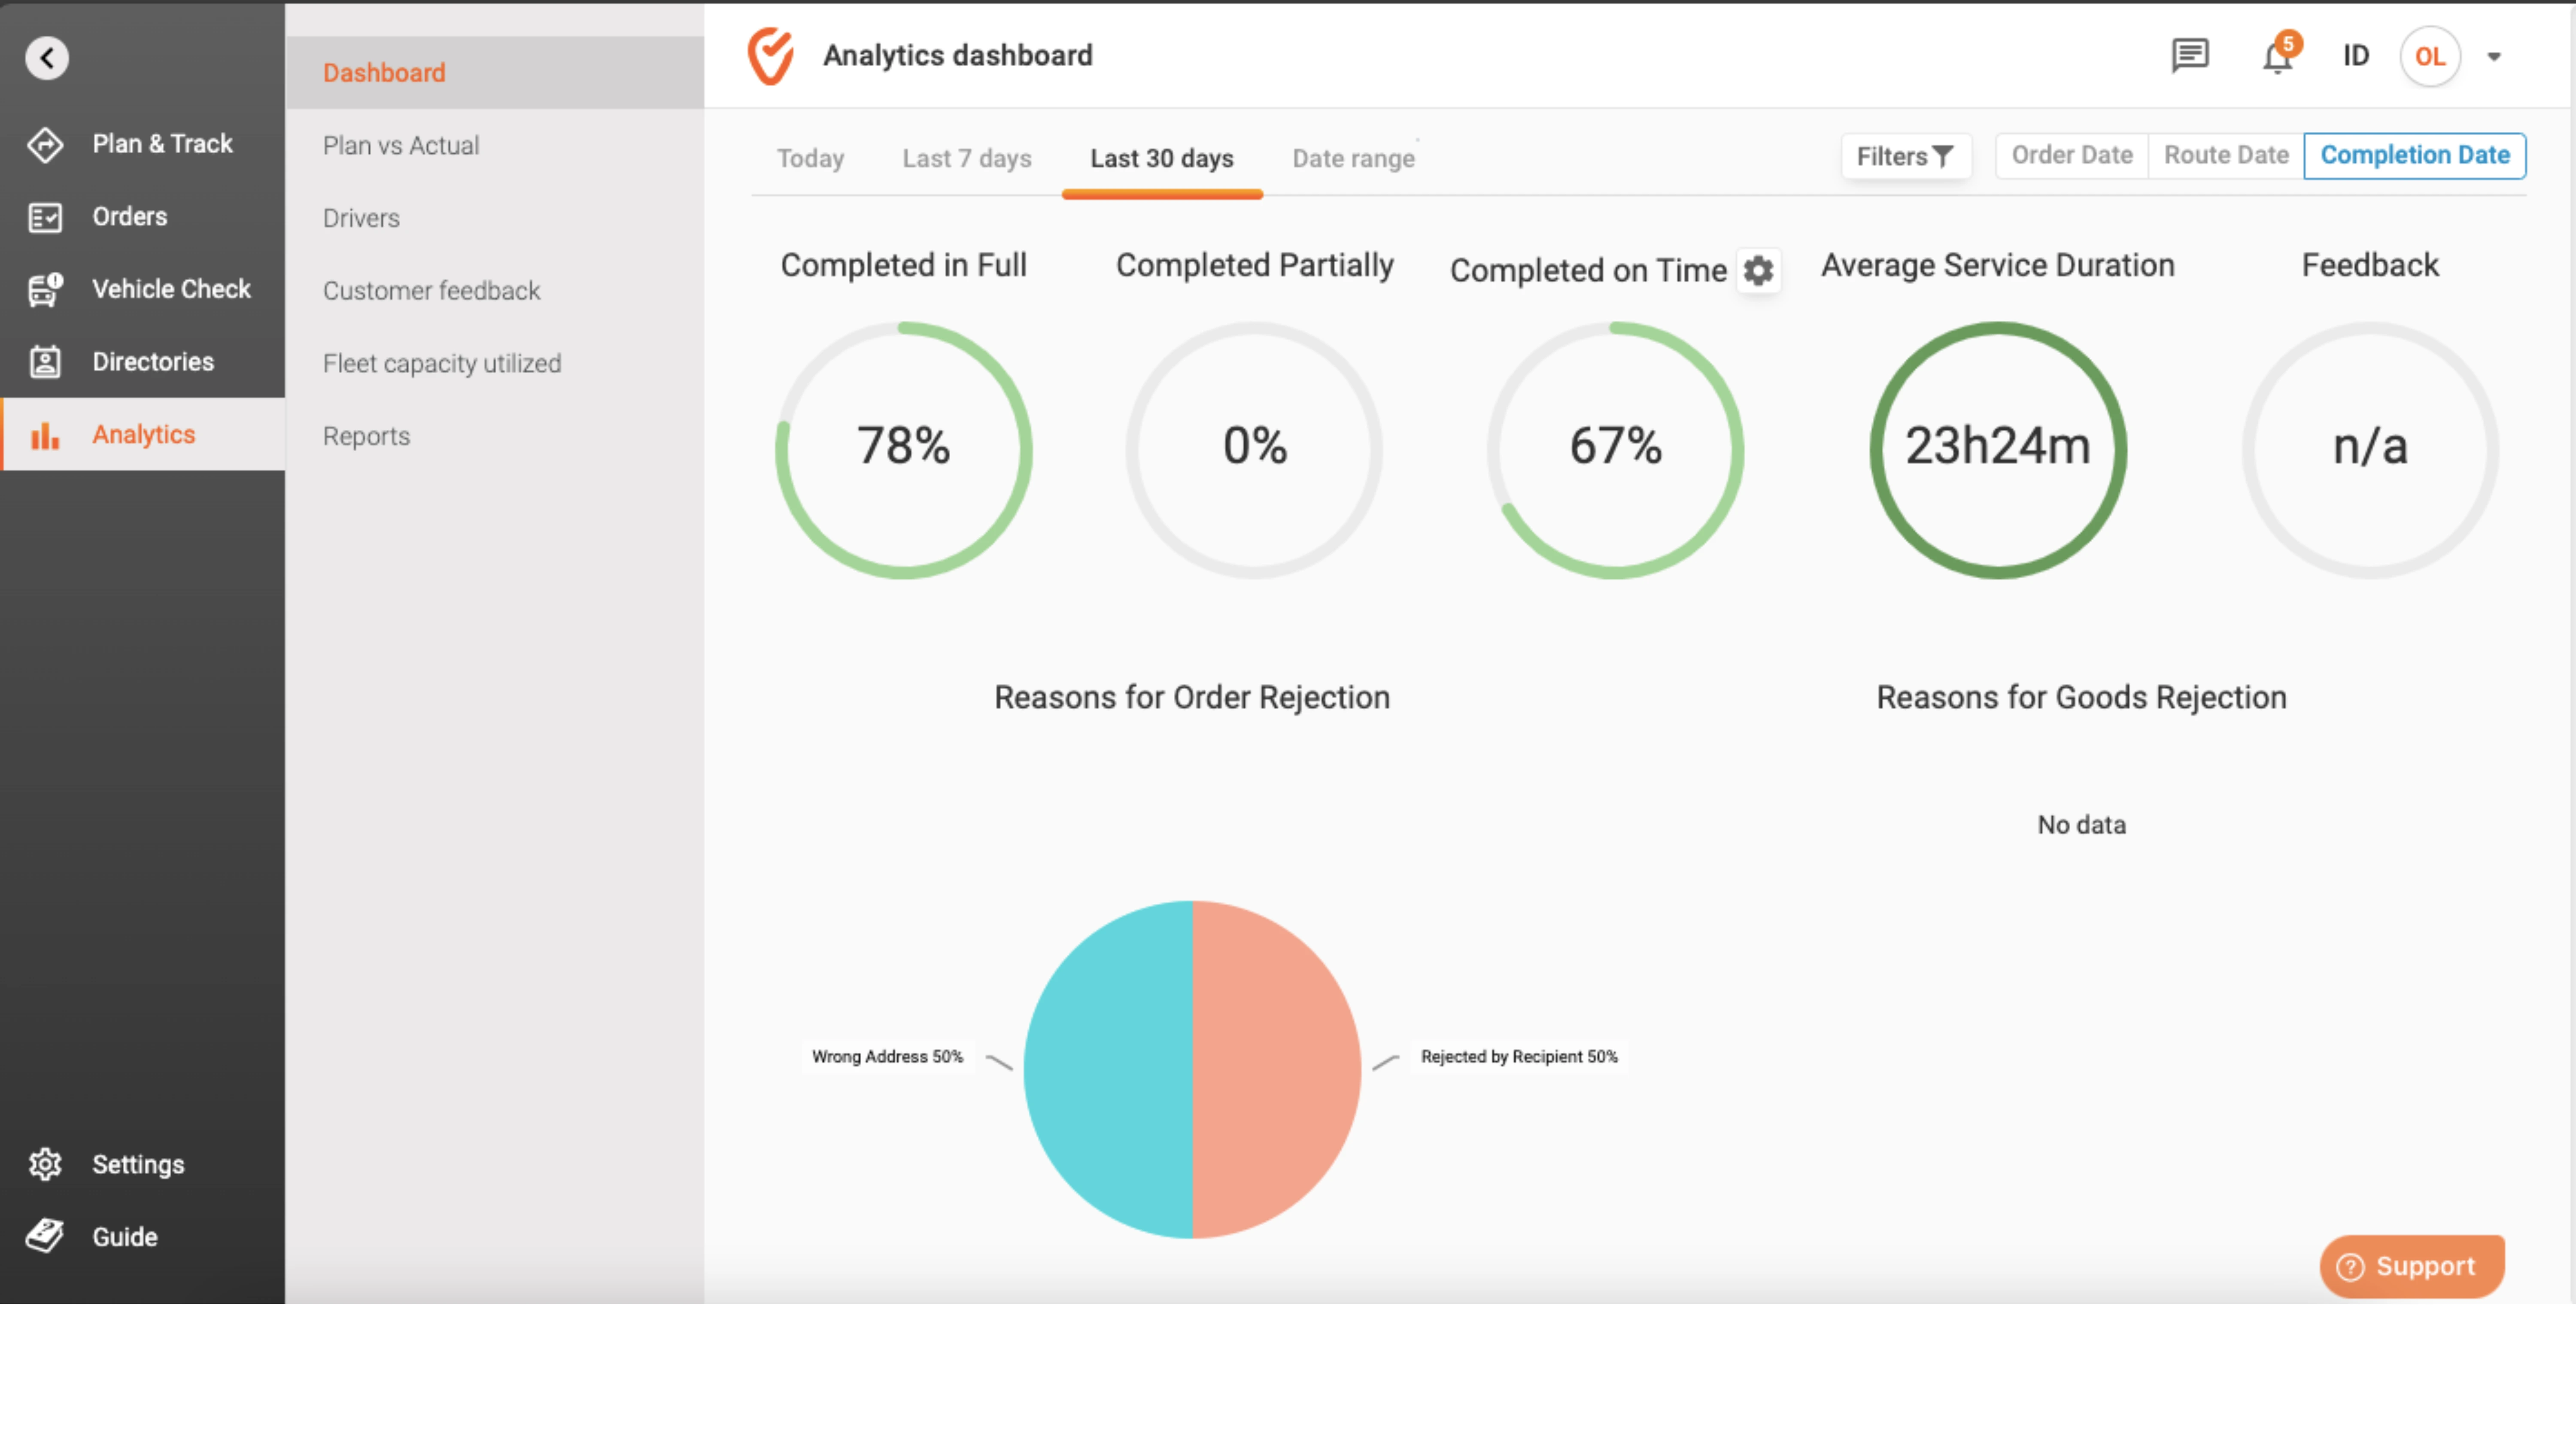The image size is (2576, 1449).
Task: Select the Completion Date toggle
Action: (2414, 155)
